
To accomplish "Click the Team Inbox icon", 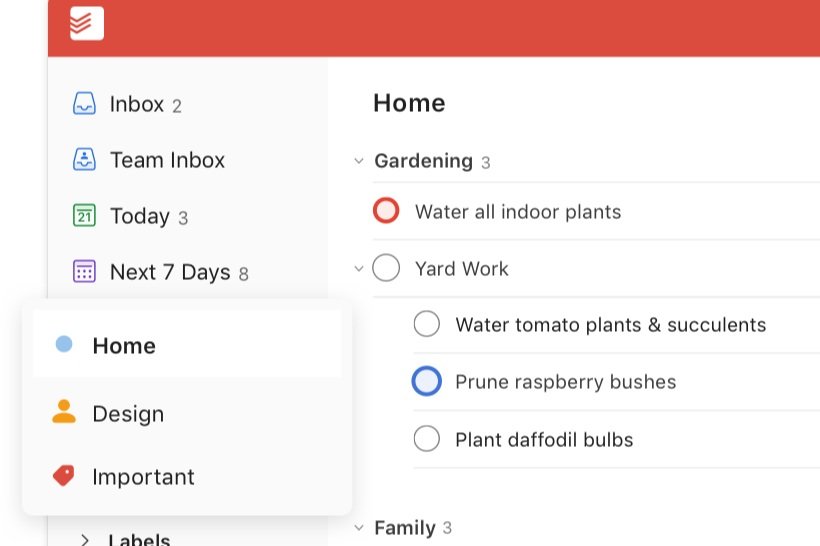I will (x=84, y=159).
